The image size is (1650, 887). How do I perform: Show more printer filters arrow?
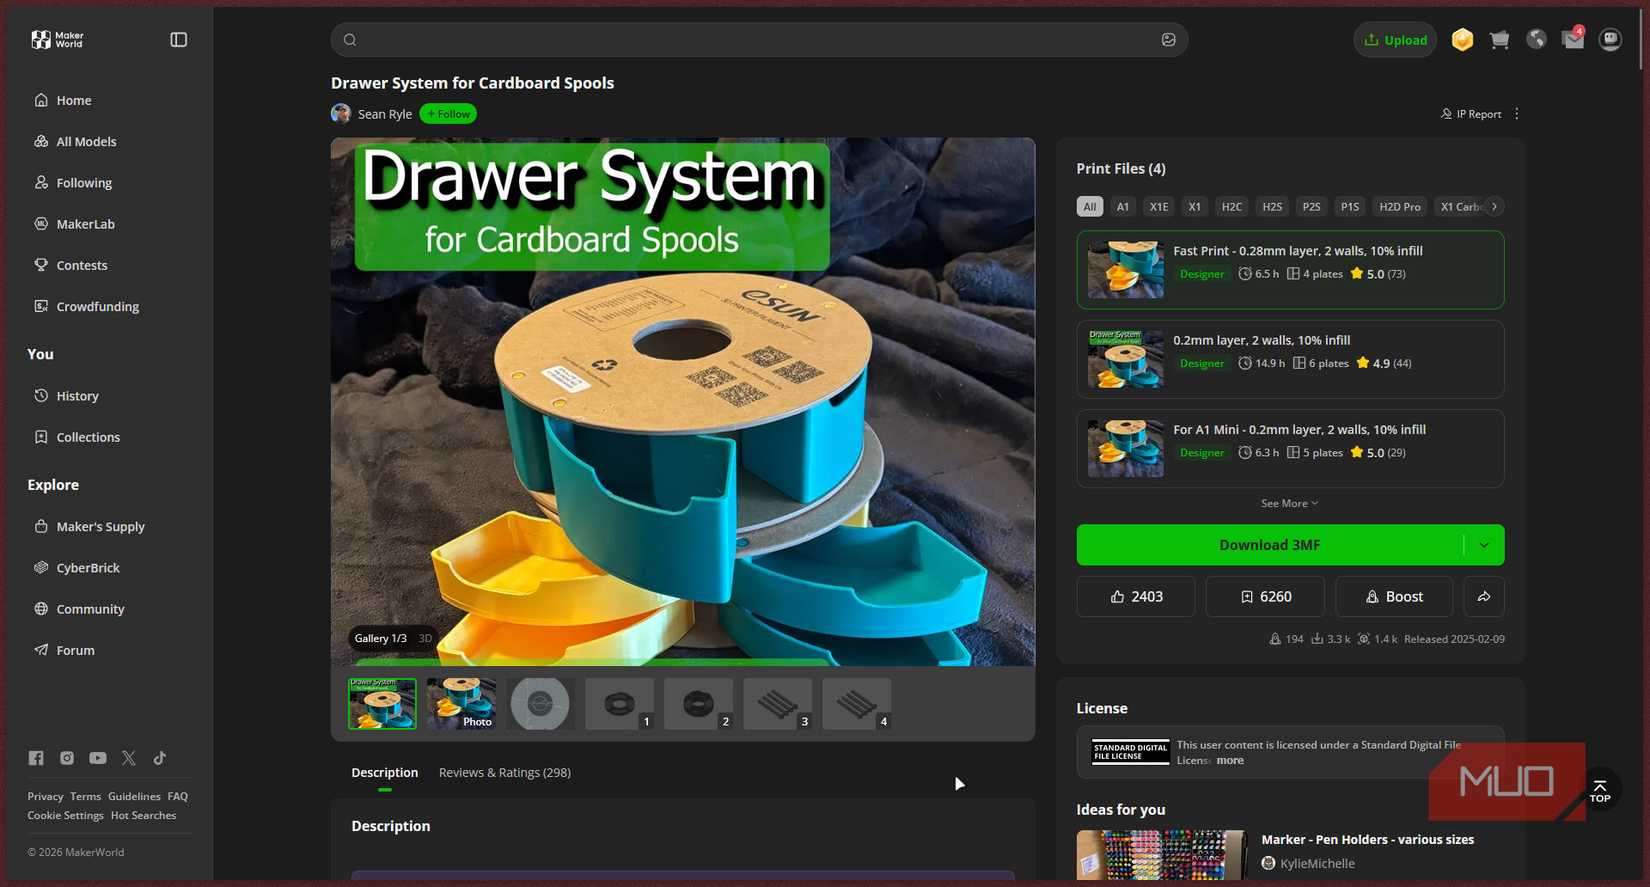[x=1494, y=207]
